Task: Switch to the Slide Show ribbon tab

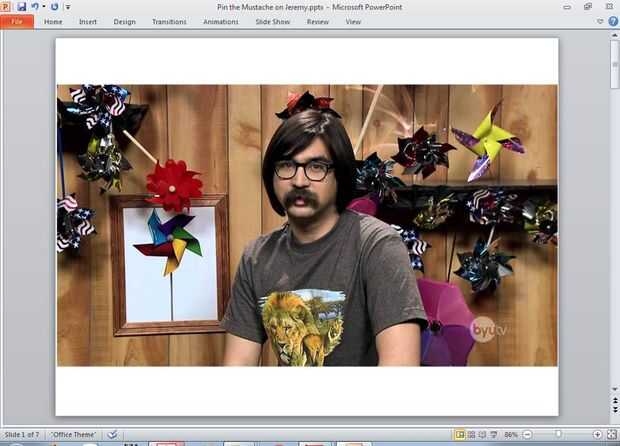Action: [273, 22]
